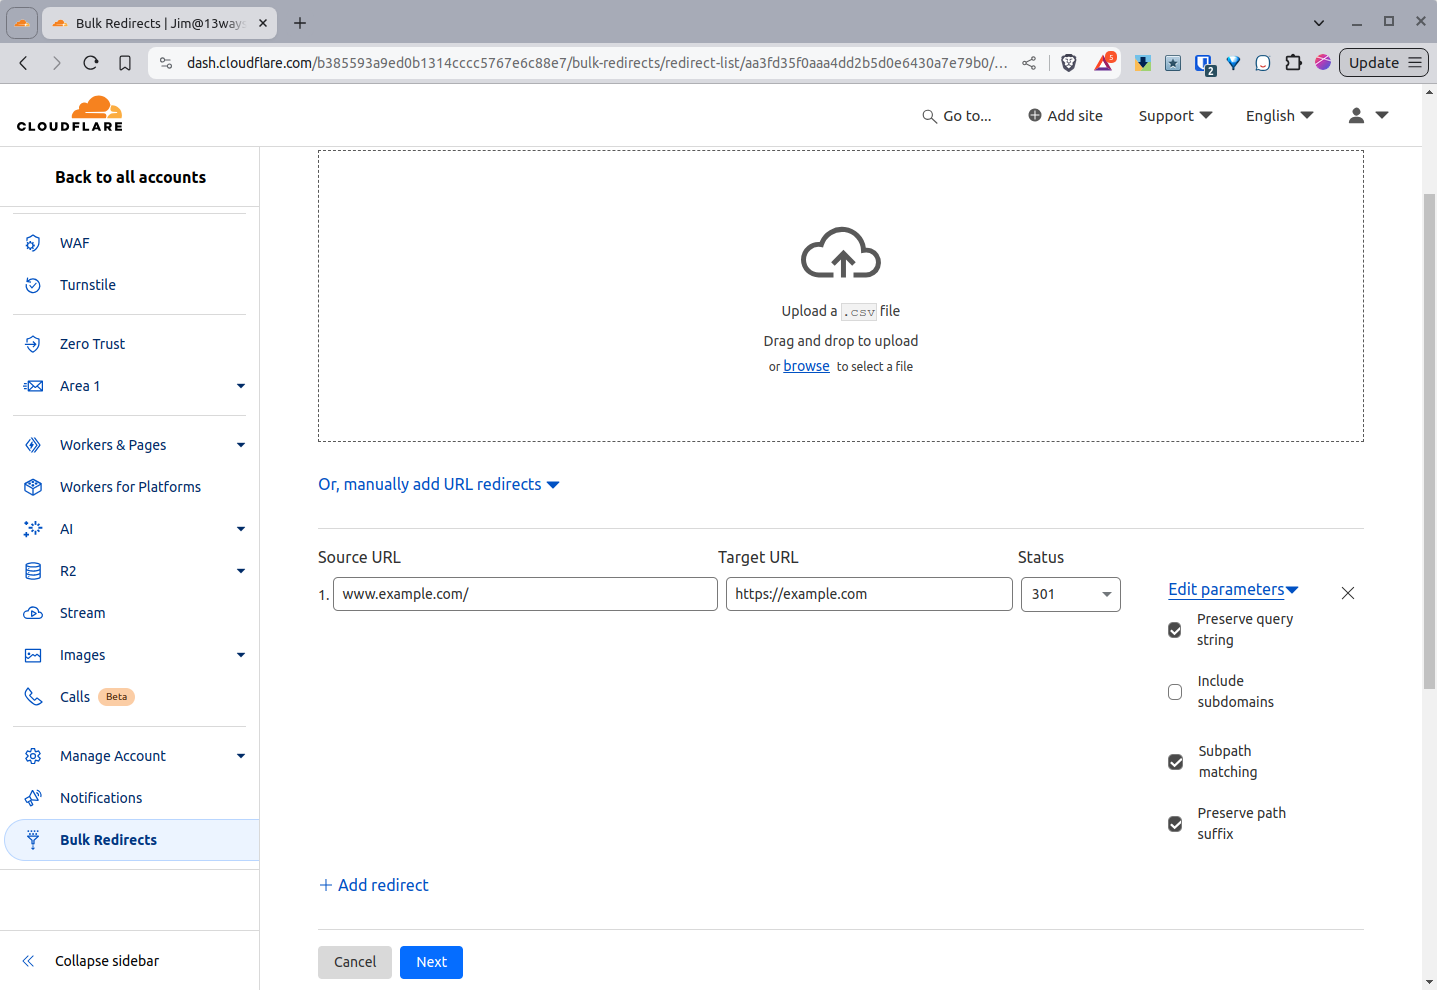
Task: Uncheck Subpath matching
Action: (x=1174, y=761)
